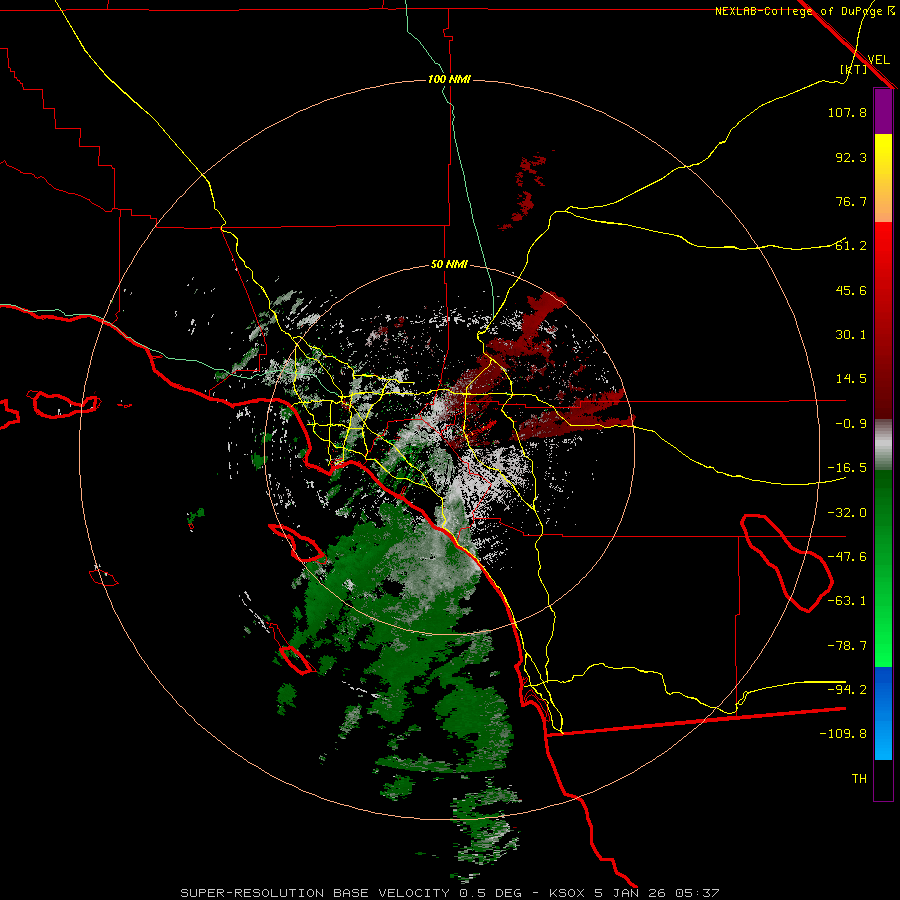Click the -0.9 velocity scale value
The image size is (900, 900).
click(851, 424)
